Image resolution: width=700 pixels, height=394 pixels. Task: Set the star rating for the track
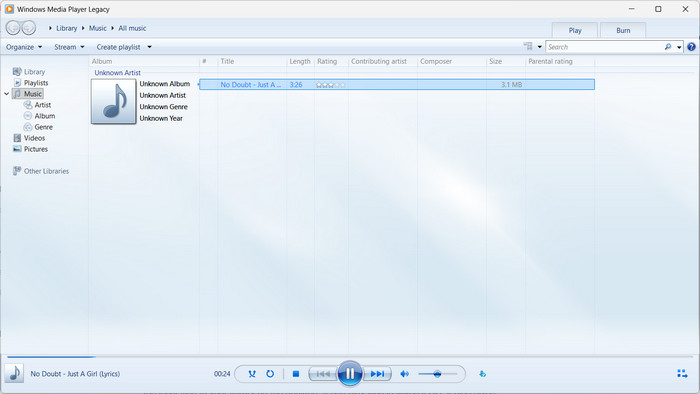pos(331,84)
